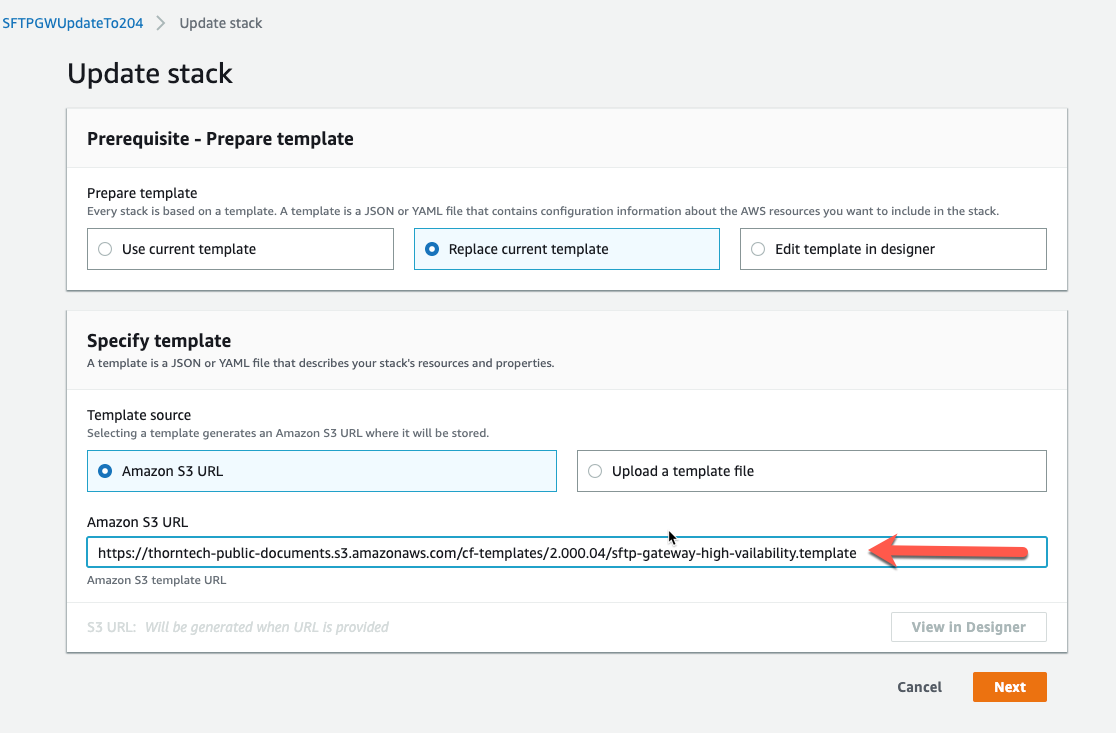Viewport: 1116px width, 733px height.
Task: Click the Template source label
Action: (x=139, y=414)
